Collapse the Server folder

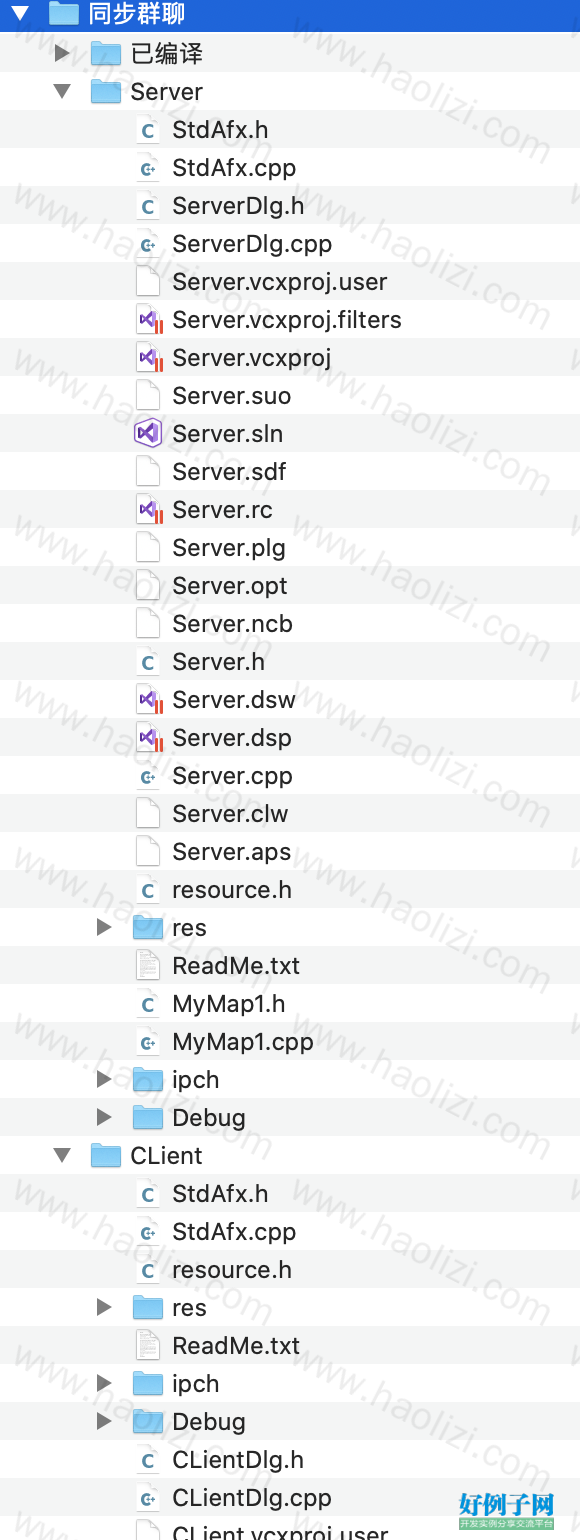[x=62, y=91]
